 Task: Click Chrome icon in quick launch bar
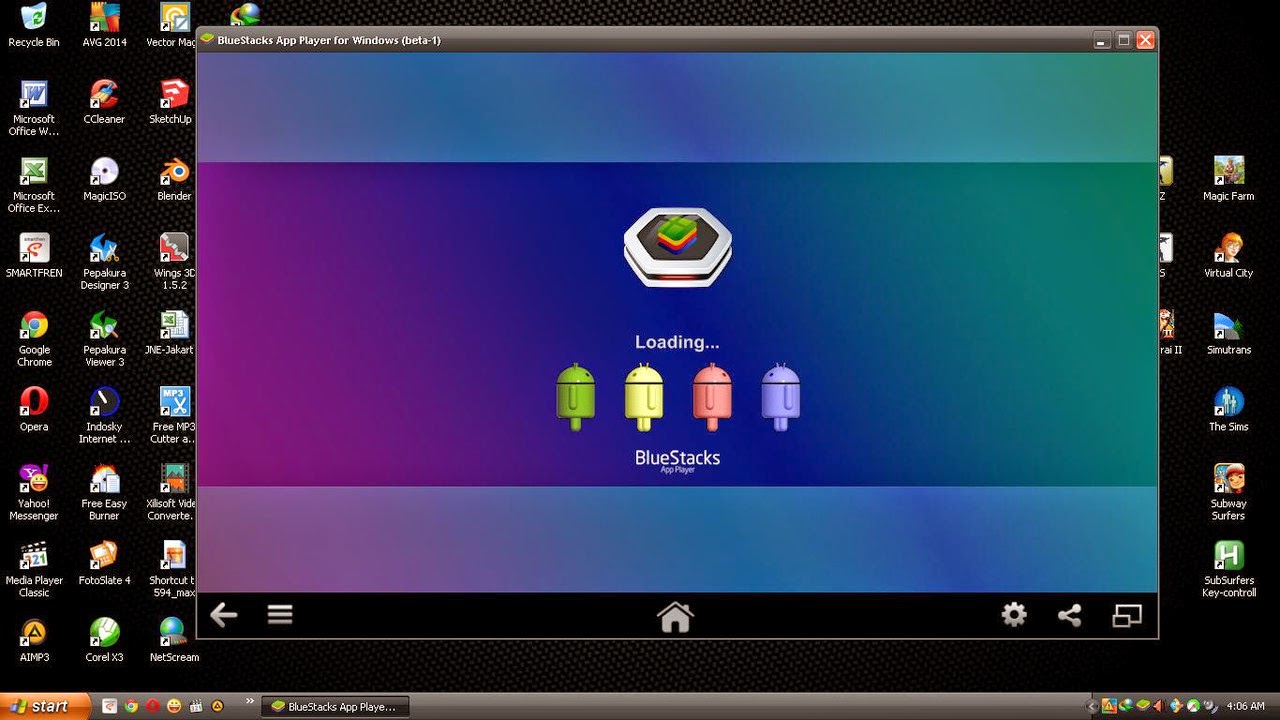coord(131,706)
